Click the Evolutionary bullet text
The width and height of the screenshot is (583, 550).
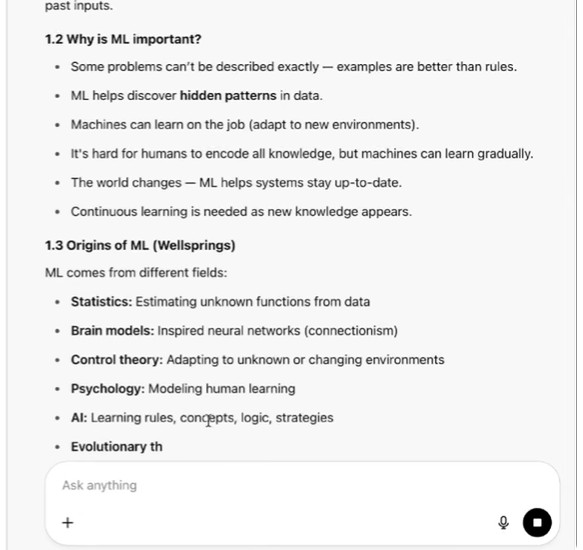point(117,447)
